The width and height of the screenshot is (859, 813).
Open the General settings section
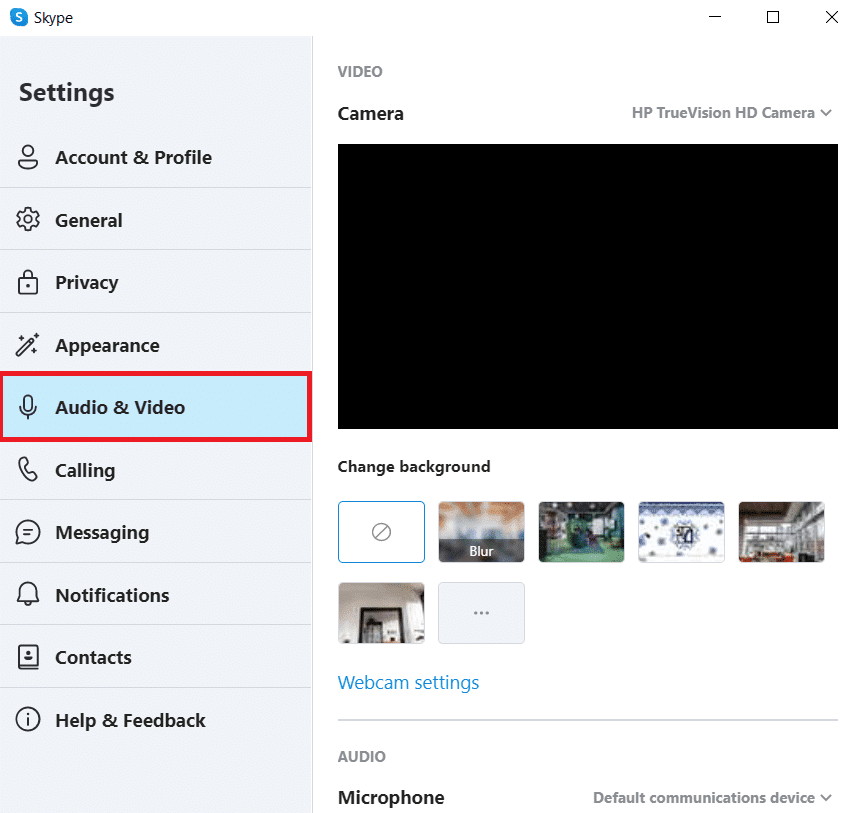(156, 220)
